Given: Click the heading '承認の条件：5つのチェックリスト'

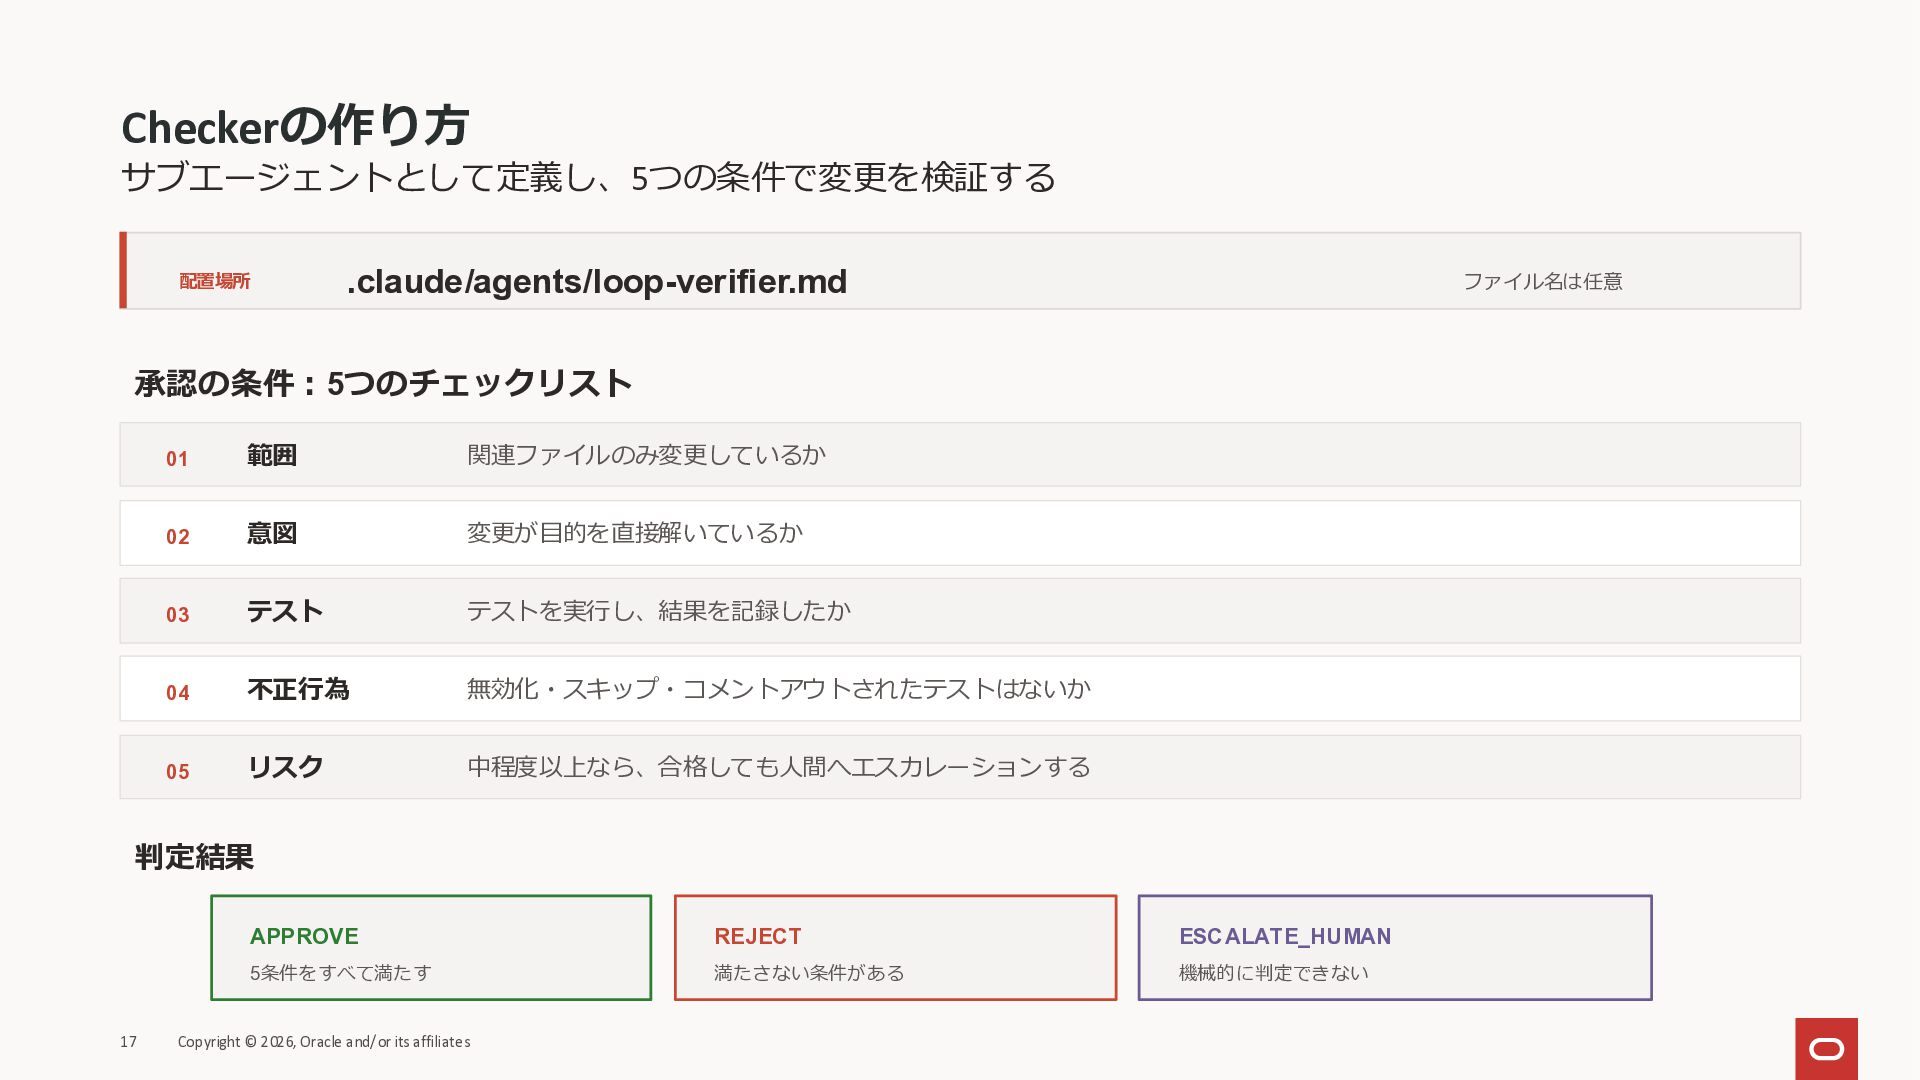Looking at the screenshot, I should click(383, 383).
